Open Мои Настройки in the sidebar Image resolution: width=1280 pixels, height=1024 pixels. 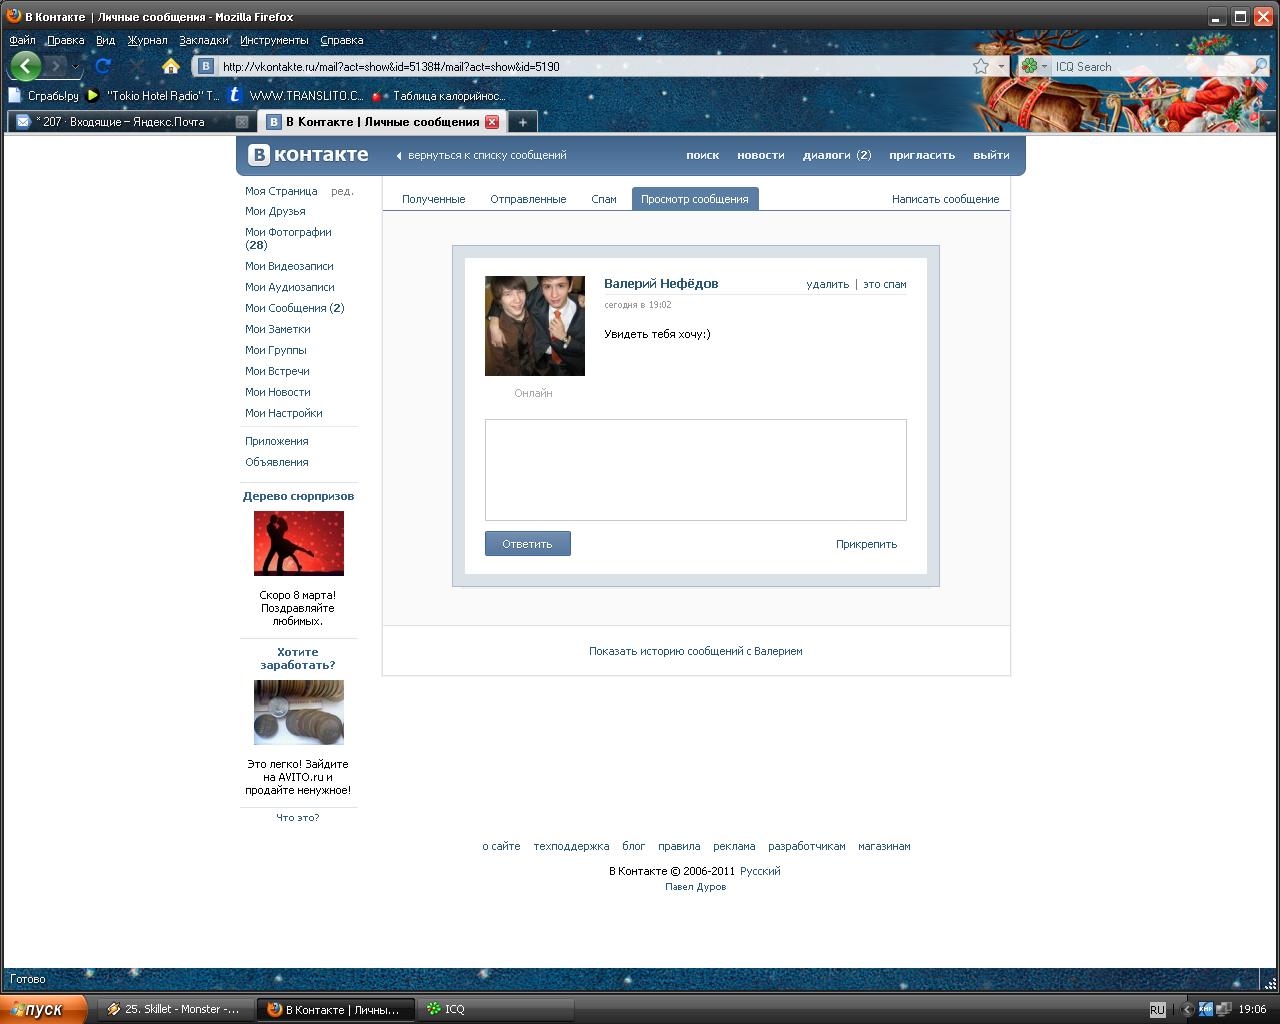click(x=283, y=413)
